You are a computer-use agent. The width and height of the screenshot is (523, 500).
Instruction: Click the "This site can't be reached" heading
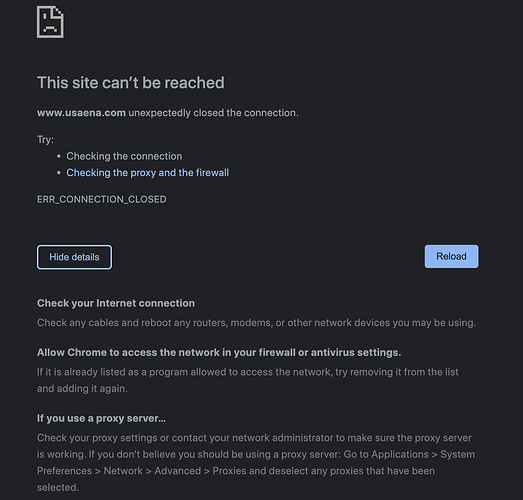[x=131, y=83]
